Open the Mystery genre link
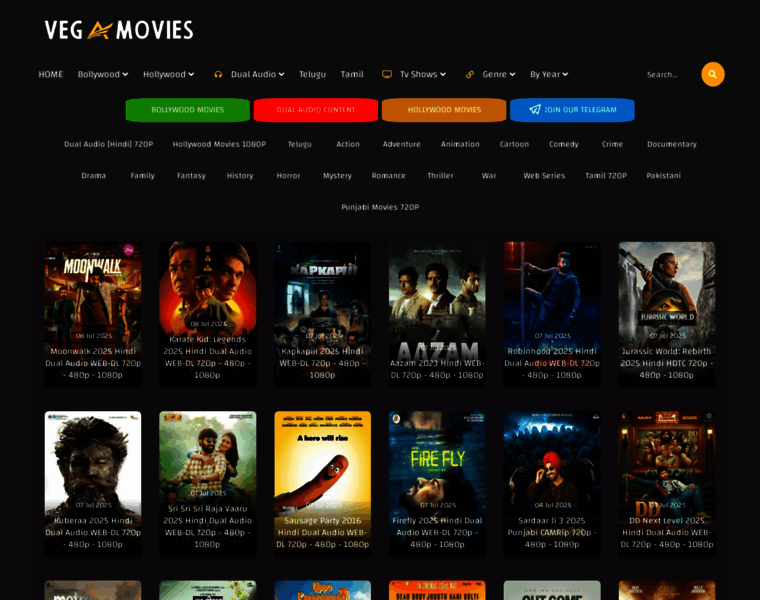Image resolution: width=760 pixels, height=600 pixels. (x=337, y=175)
